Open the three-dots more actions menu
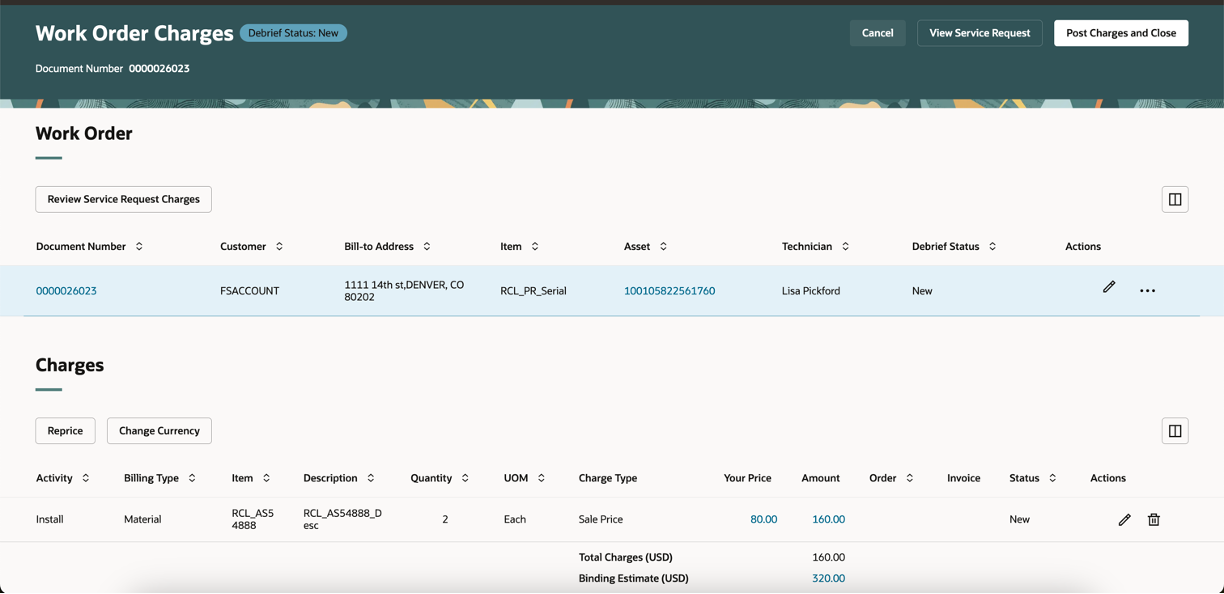Screen dimensions: 1224x594 1147,291
